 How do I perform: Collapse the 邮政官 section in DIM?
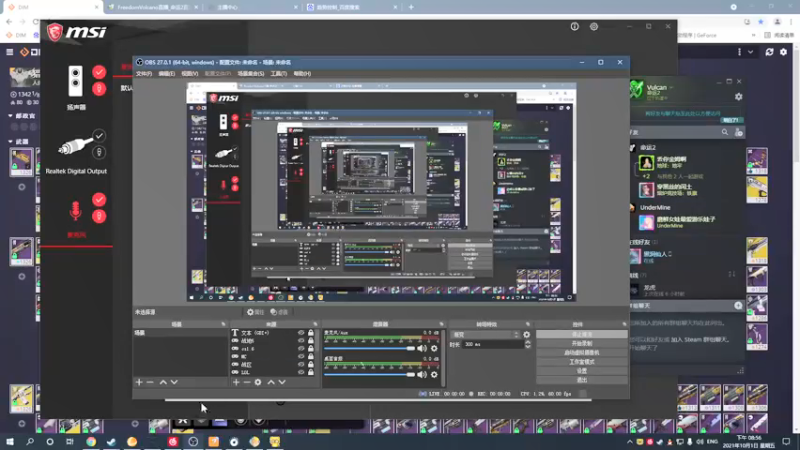click(x=10, y=116)
